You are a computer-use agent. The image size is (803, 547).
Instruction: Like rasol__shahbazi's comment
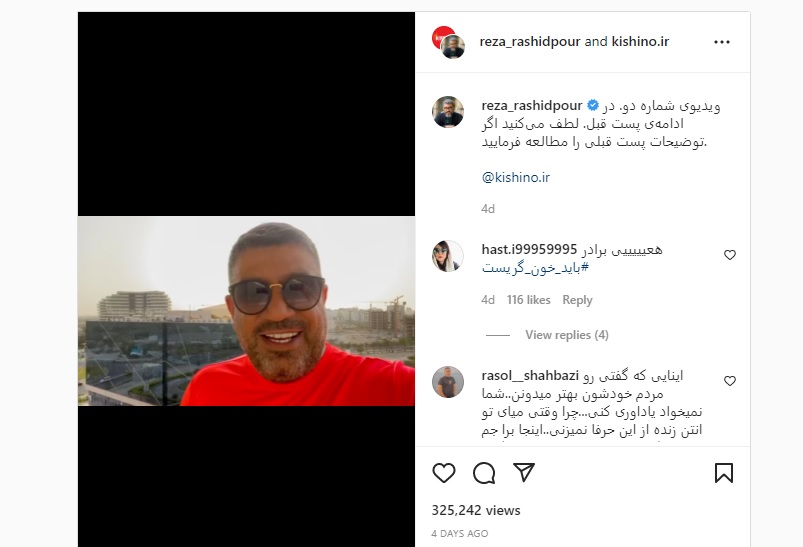coord(730,381)
